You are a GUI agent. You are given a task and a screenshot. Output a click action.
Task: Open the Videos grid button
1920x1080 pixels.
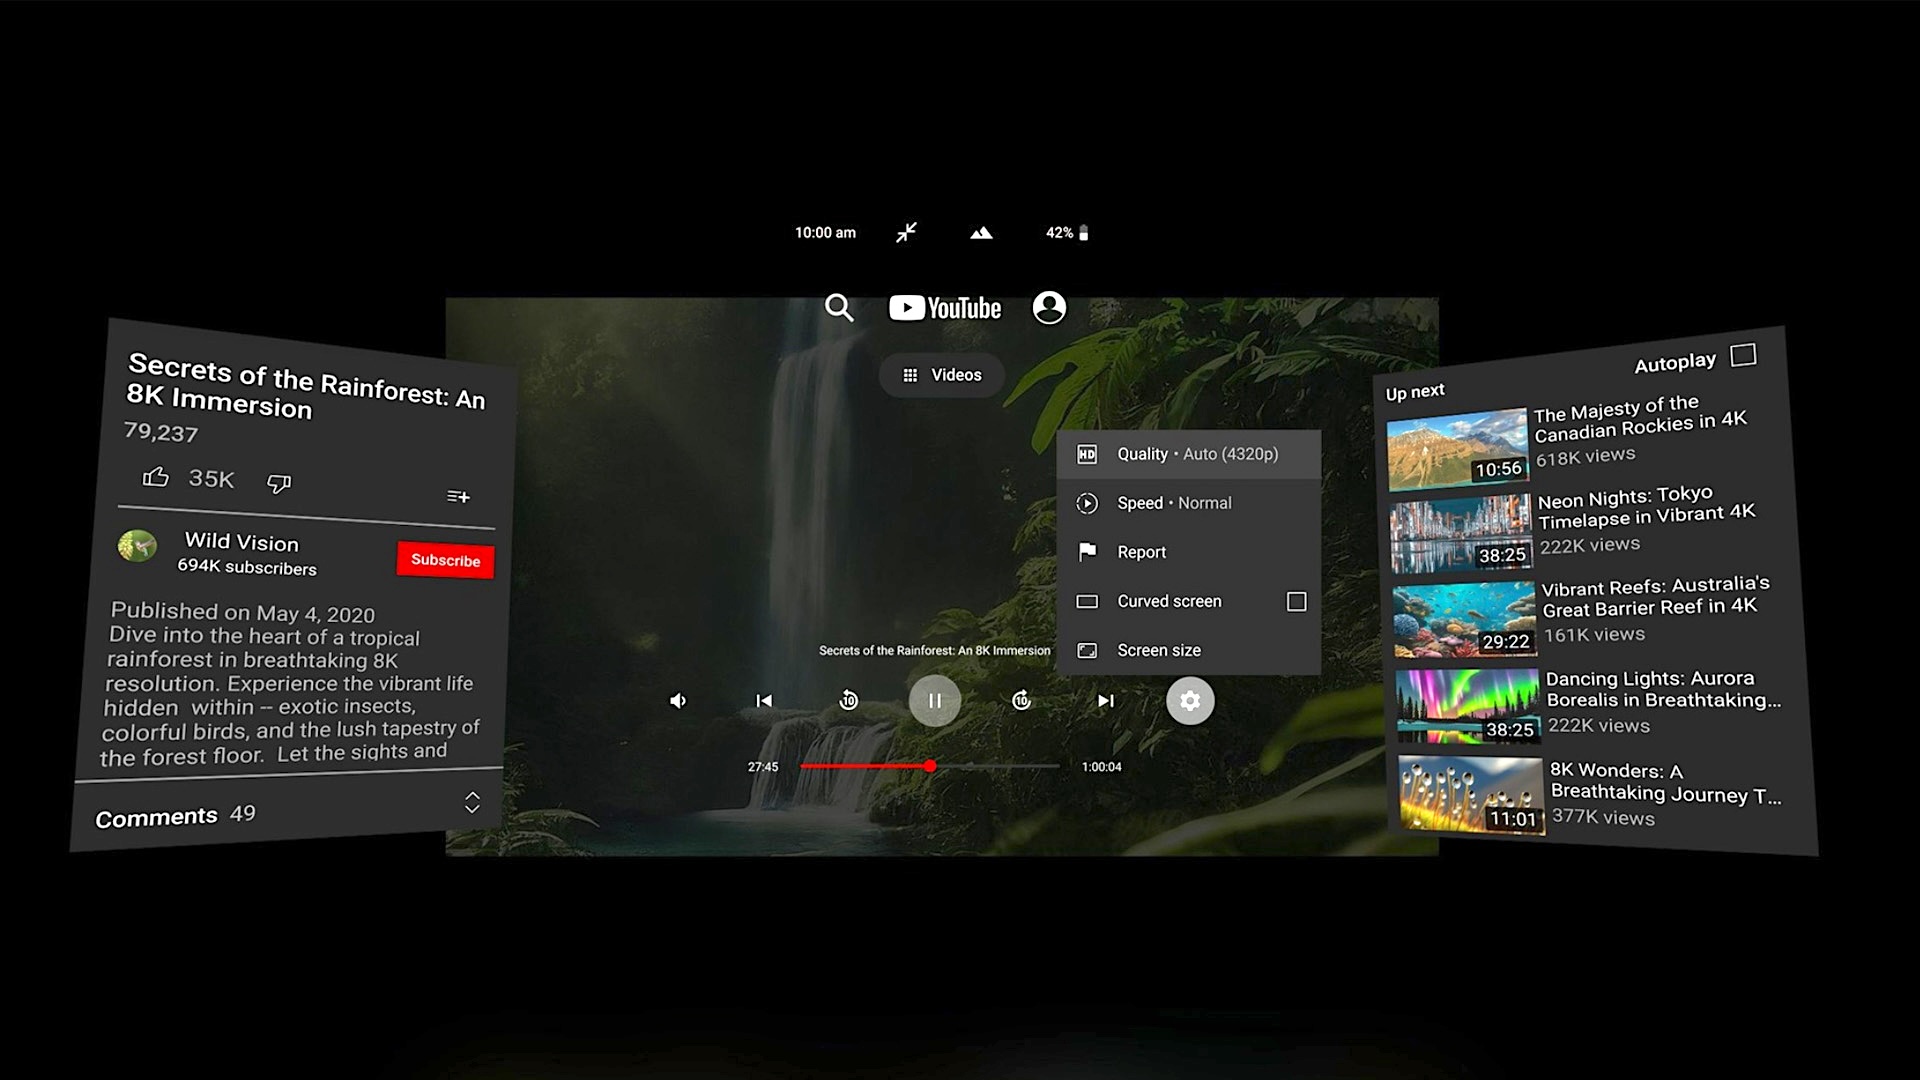pos(941,375)
